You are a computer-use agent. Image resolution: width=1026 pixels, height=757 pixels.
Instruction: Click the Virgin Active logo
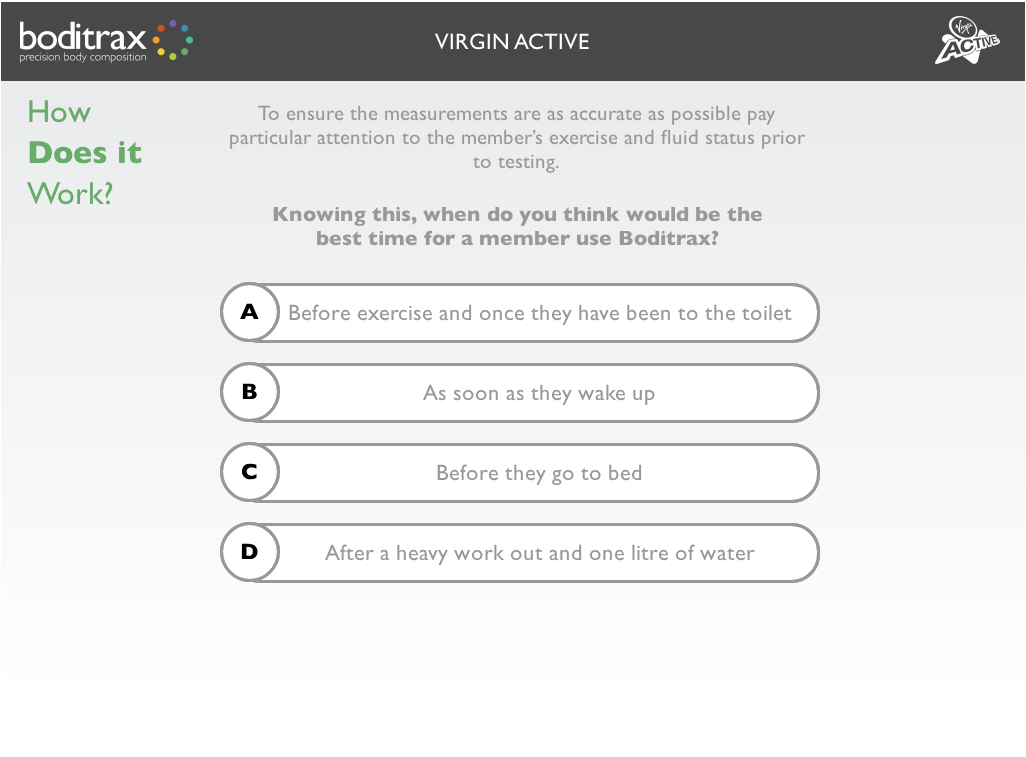966,41
